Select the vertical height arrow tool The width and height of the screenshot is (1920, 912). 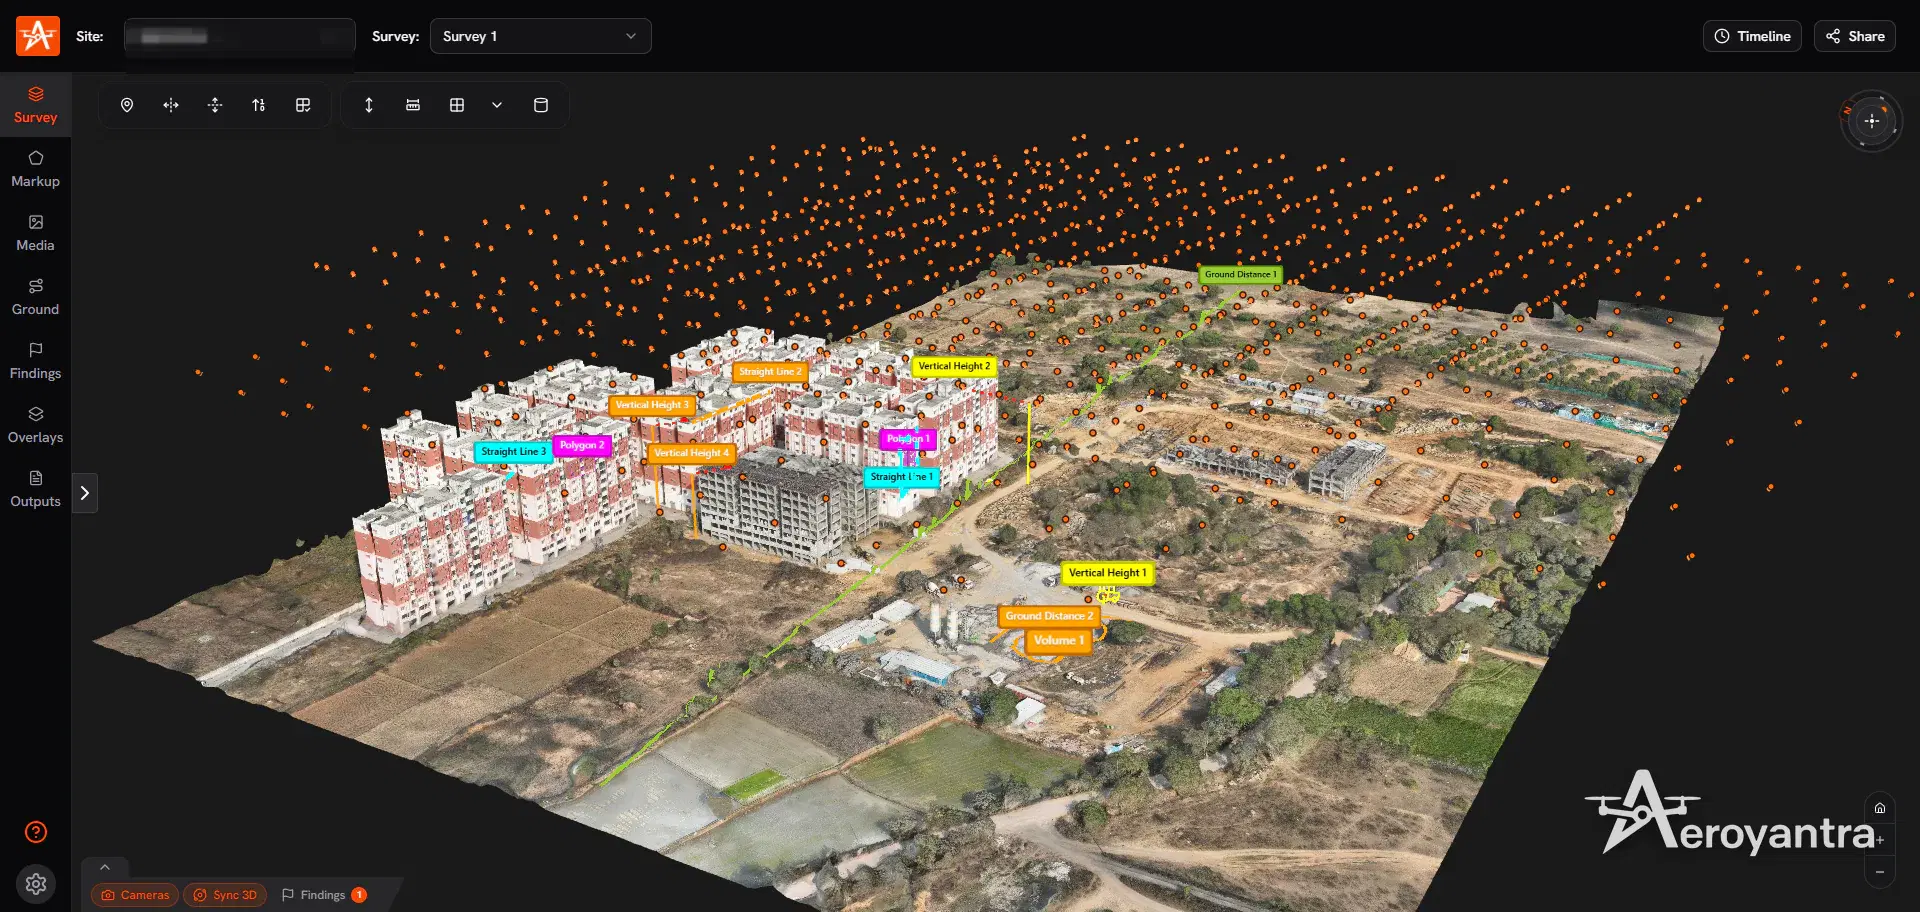click(x=369, y=105)
